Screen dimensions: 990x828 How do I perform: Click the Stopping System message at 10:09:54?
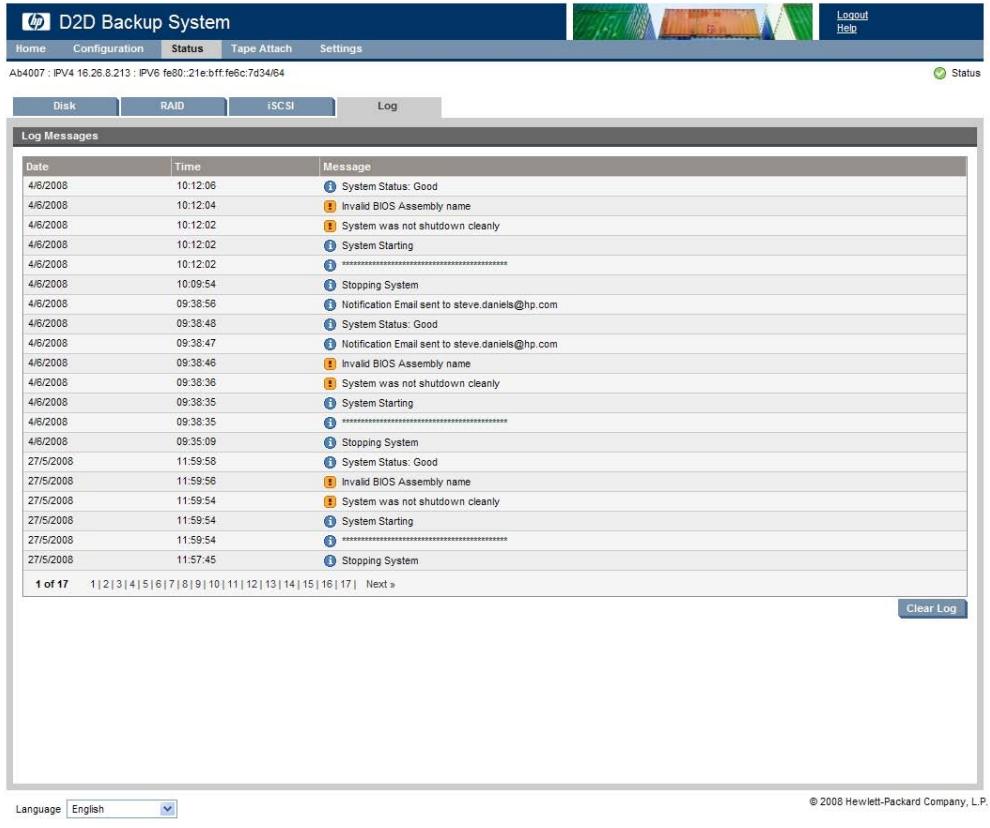[379, 285]
